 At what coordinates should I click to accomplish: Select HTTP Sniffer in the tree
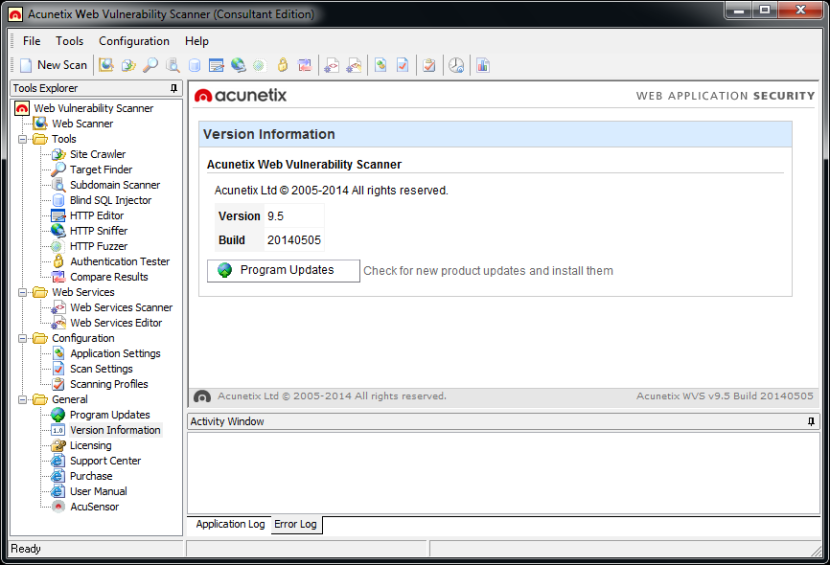click(x=99, y=231)
